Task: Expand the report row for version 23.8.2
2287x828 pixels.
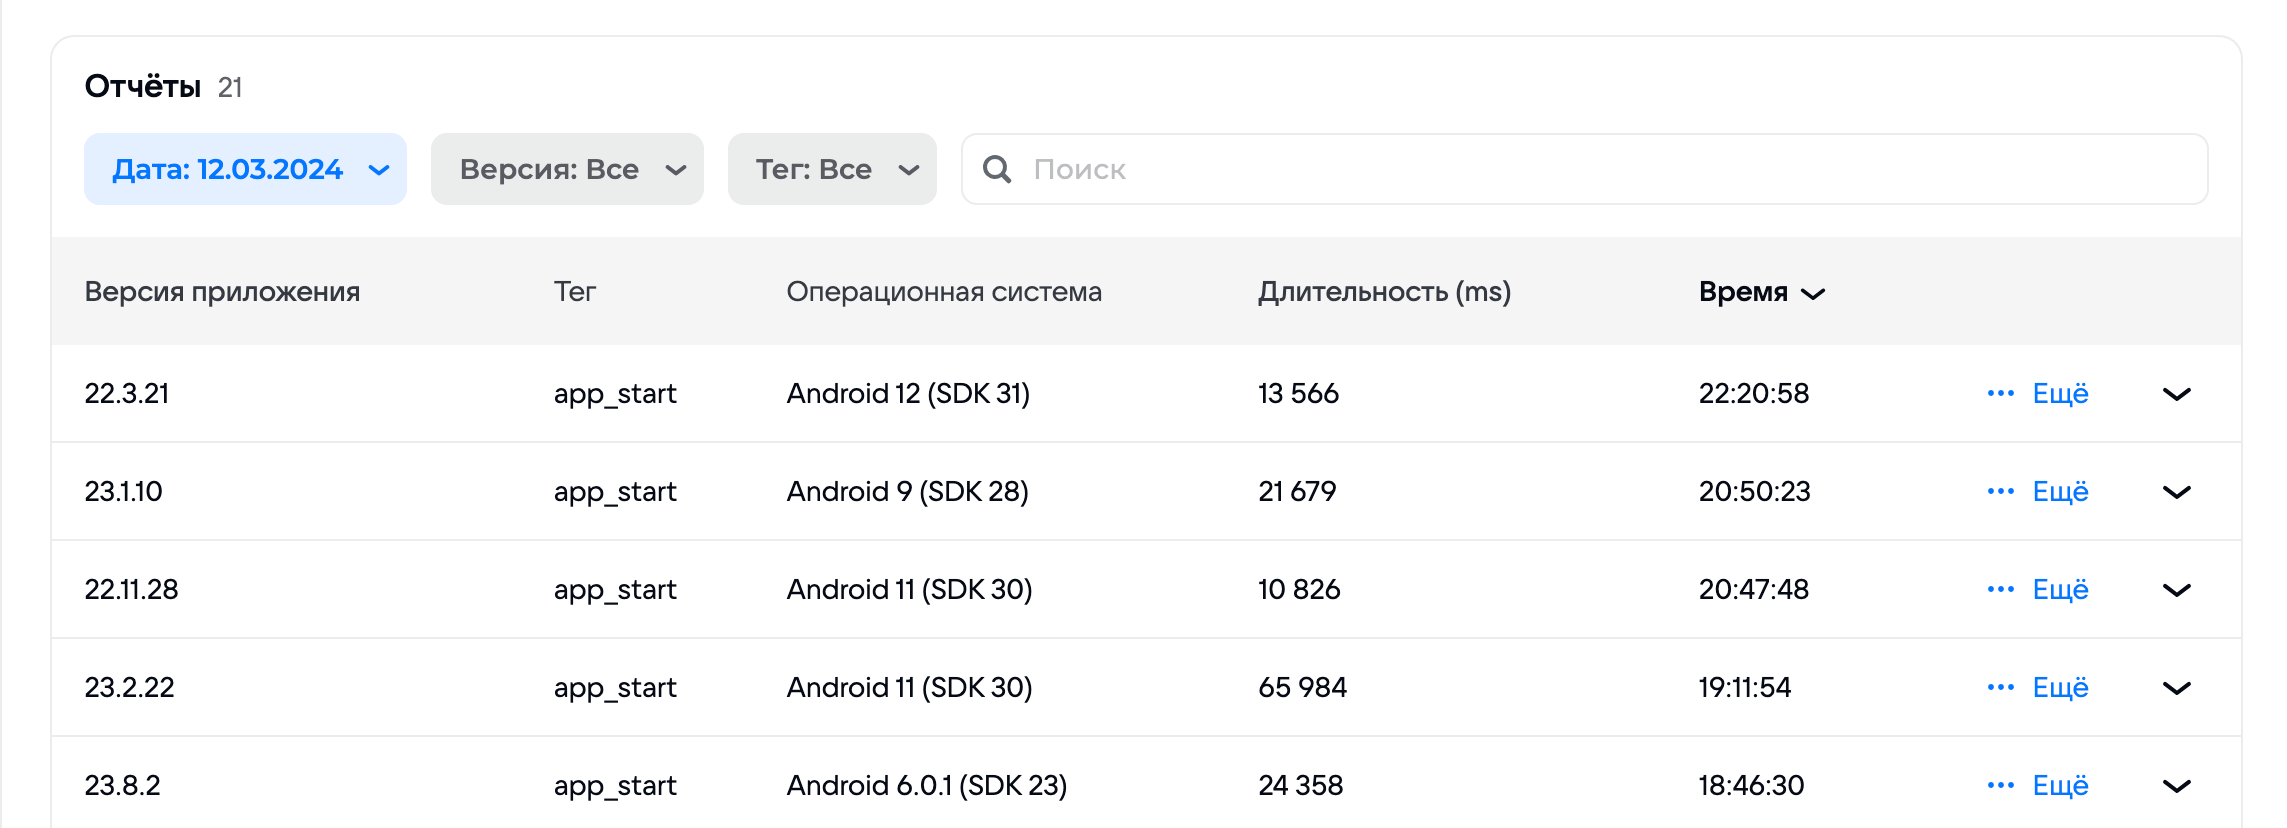Action: (x=2176, y=786)
